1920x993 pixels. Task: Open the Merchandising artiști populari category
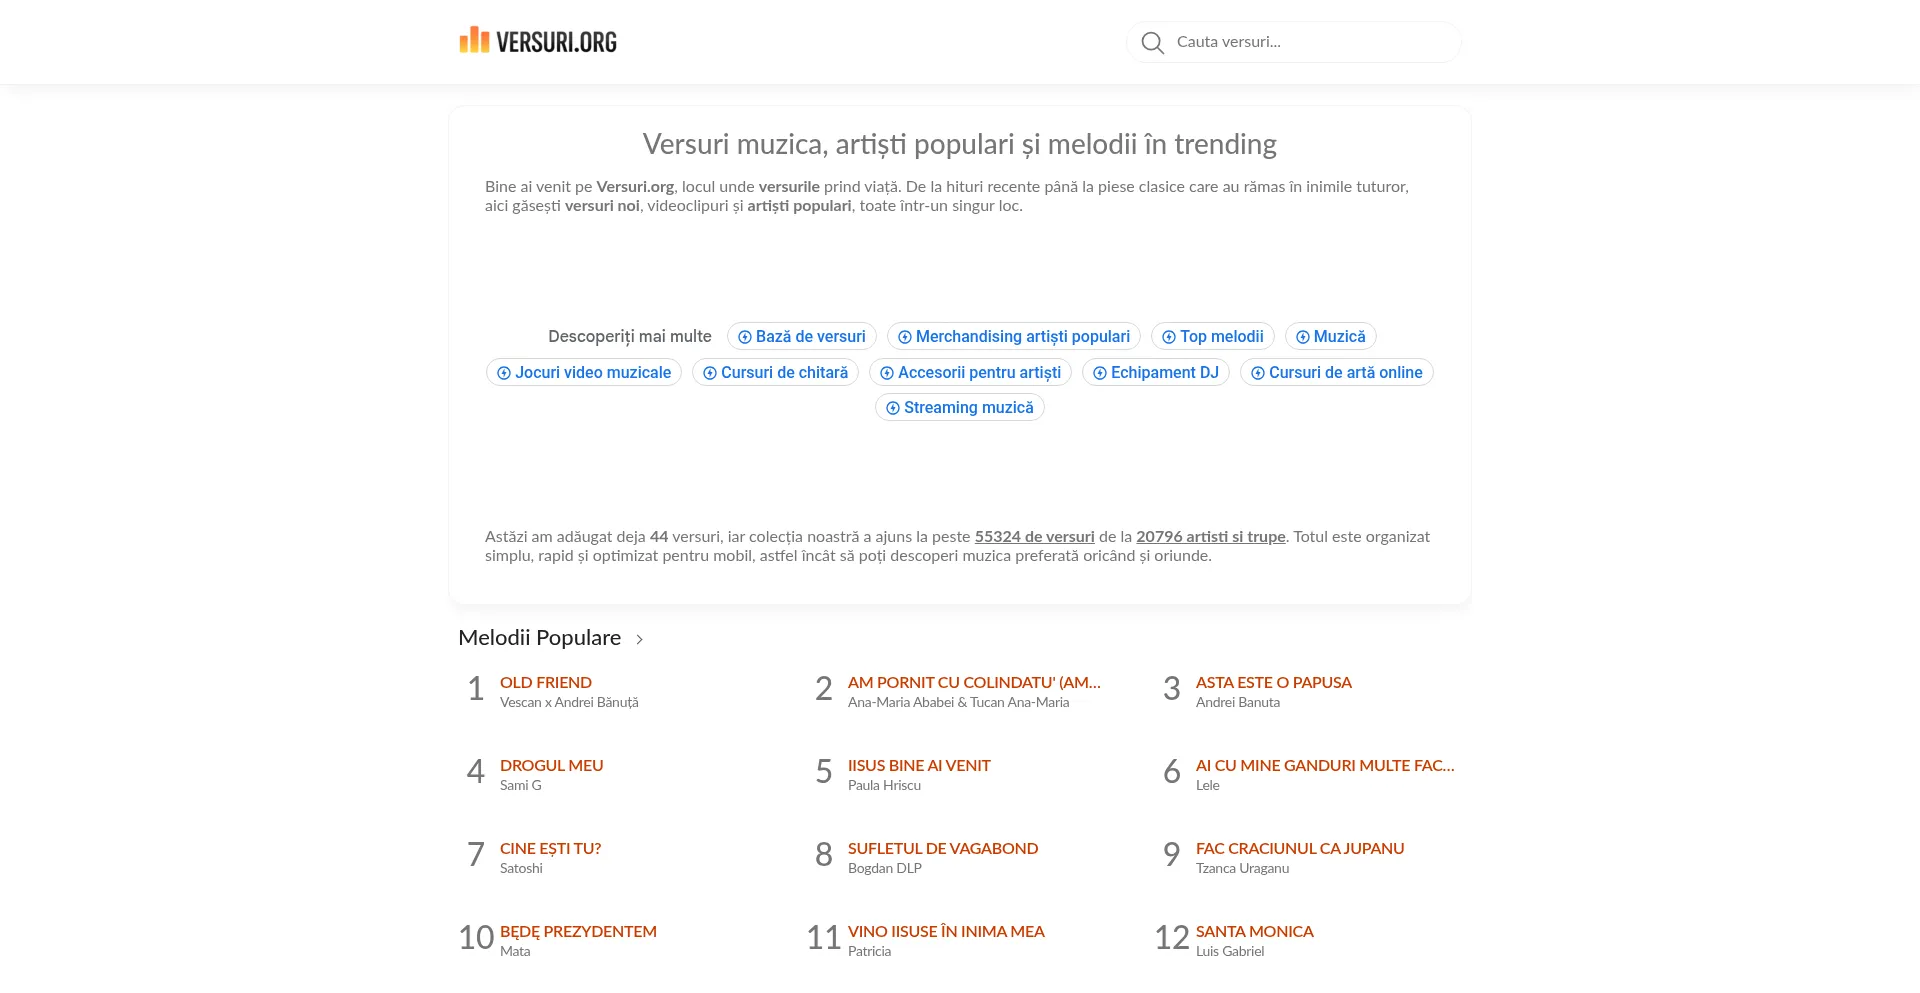pos(1014,337)
